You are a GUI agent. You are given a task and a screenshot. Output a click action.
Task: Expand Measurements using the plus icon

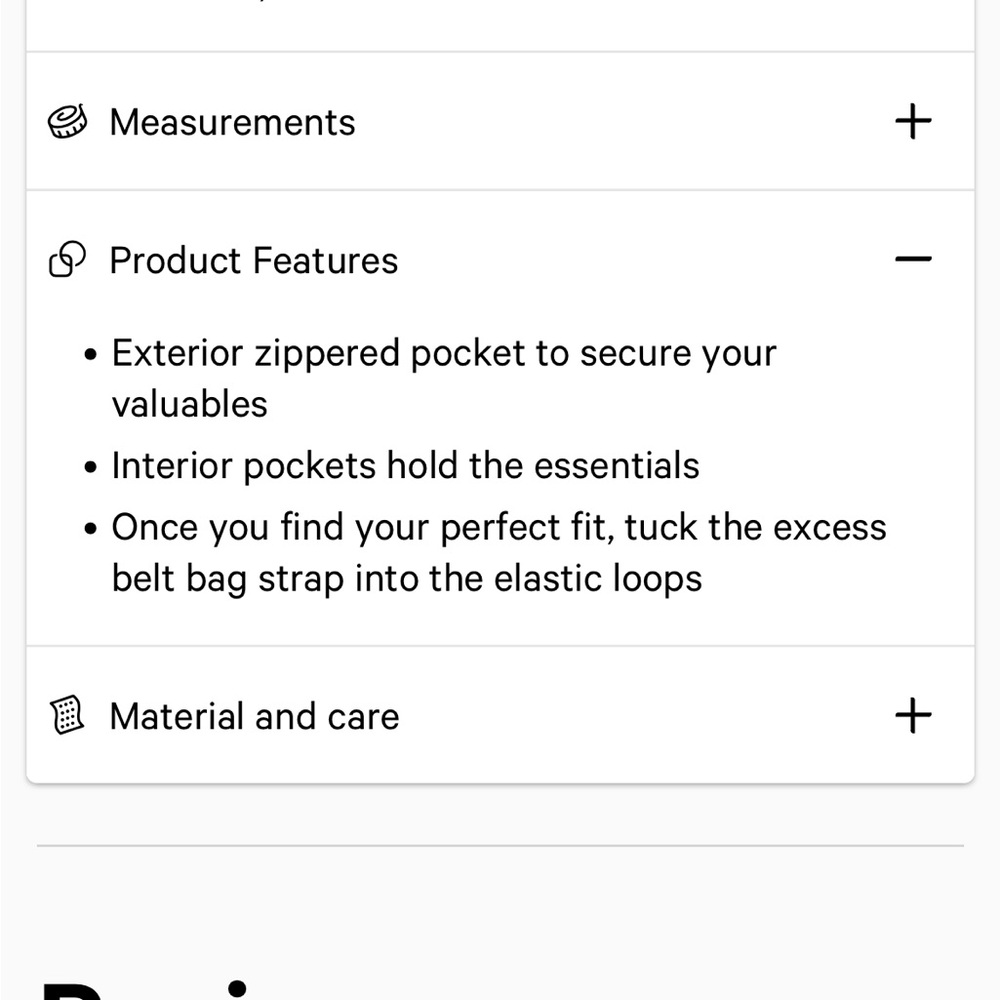point(912,122)
